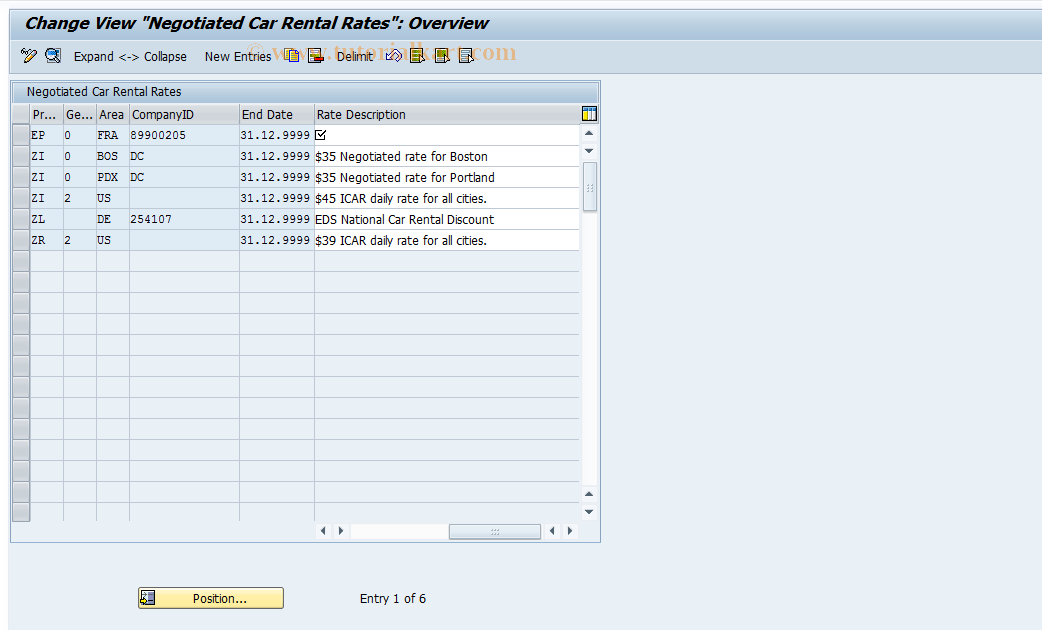1042x630 pixels.
Task: Click Expand <-> Collapse button
Action: click(130, 56)
